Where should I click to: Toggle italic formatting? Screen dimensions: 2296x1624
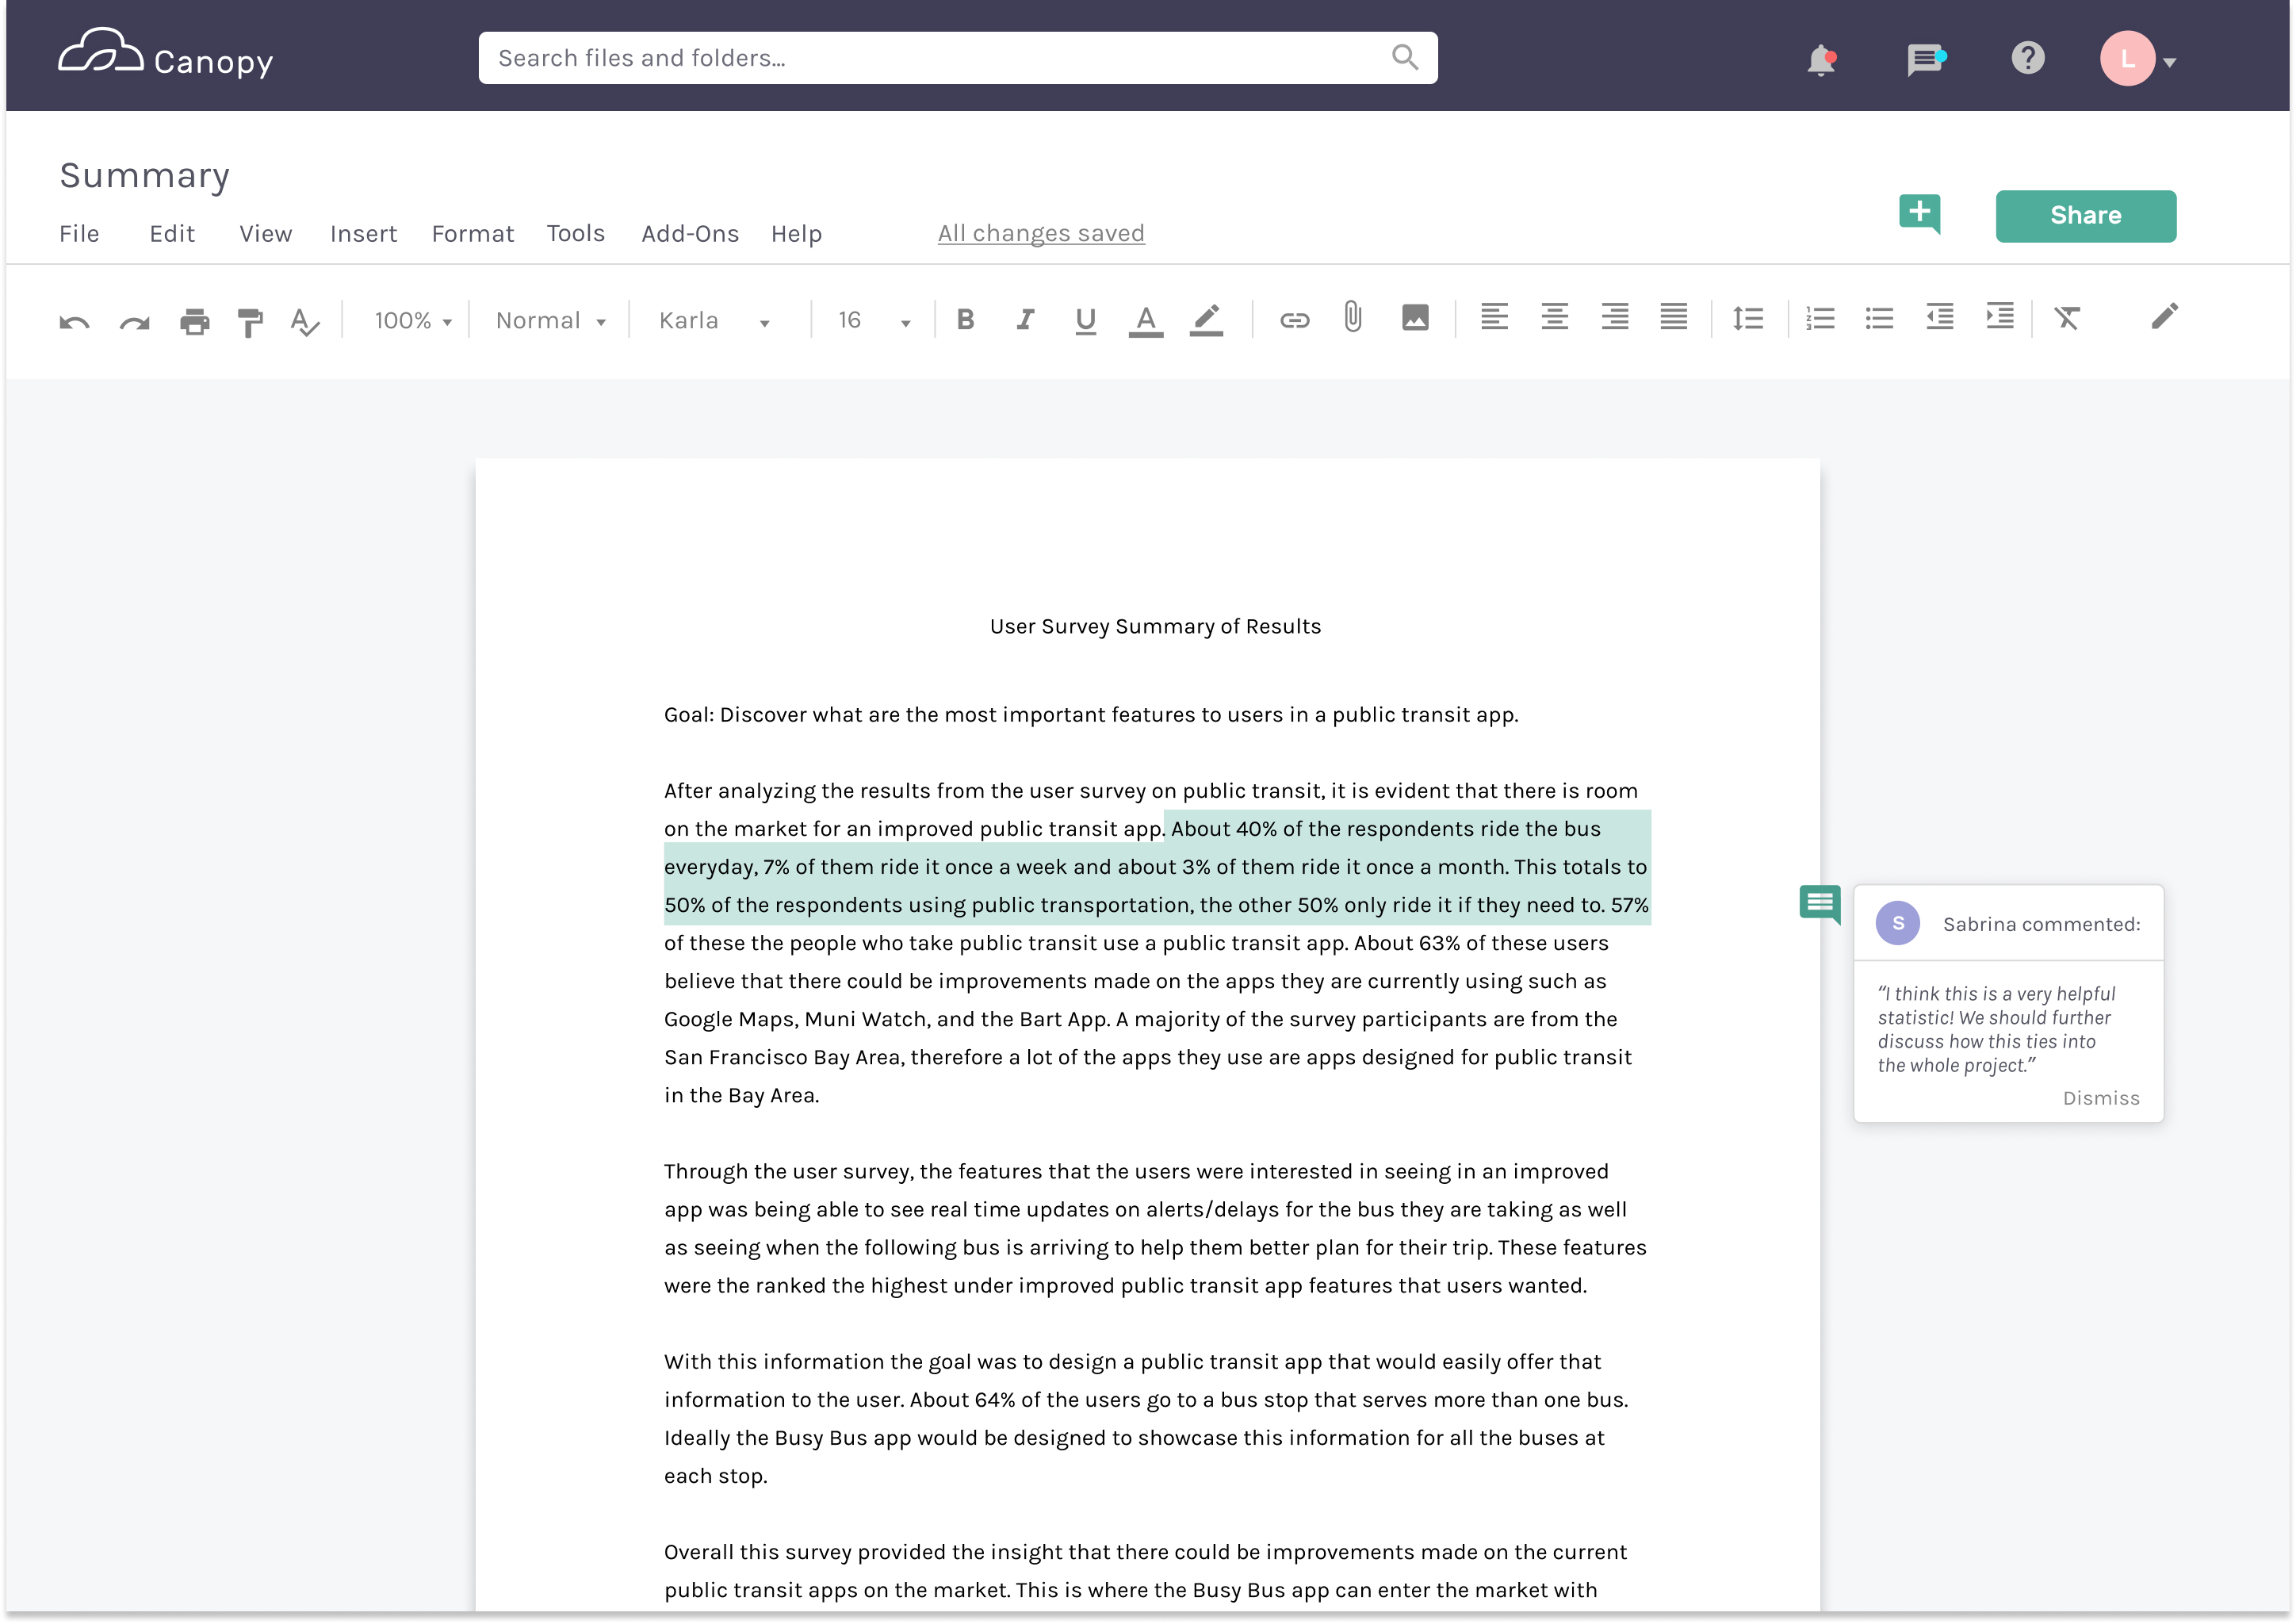coord(1025,320)
